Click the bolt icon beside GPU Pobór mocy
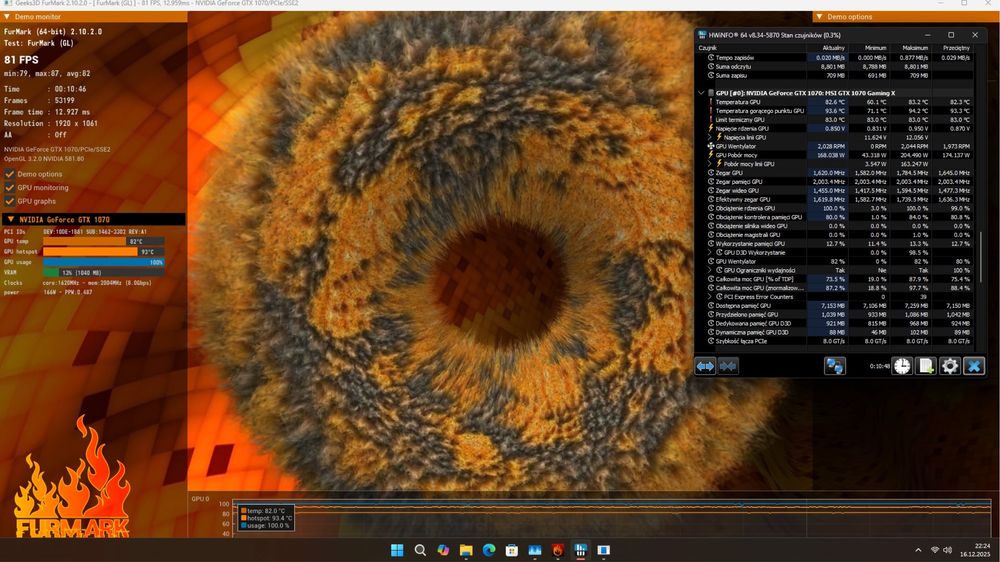This screenshot has width=1000, height=562. tap(710, 155)
